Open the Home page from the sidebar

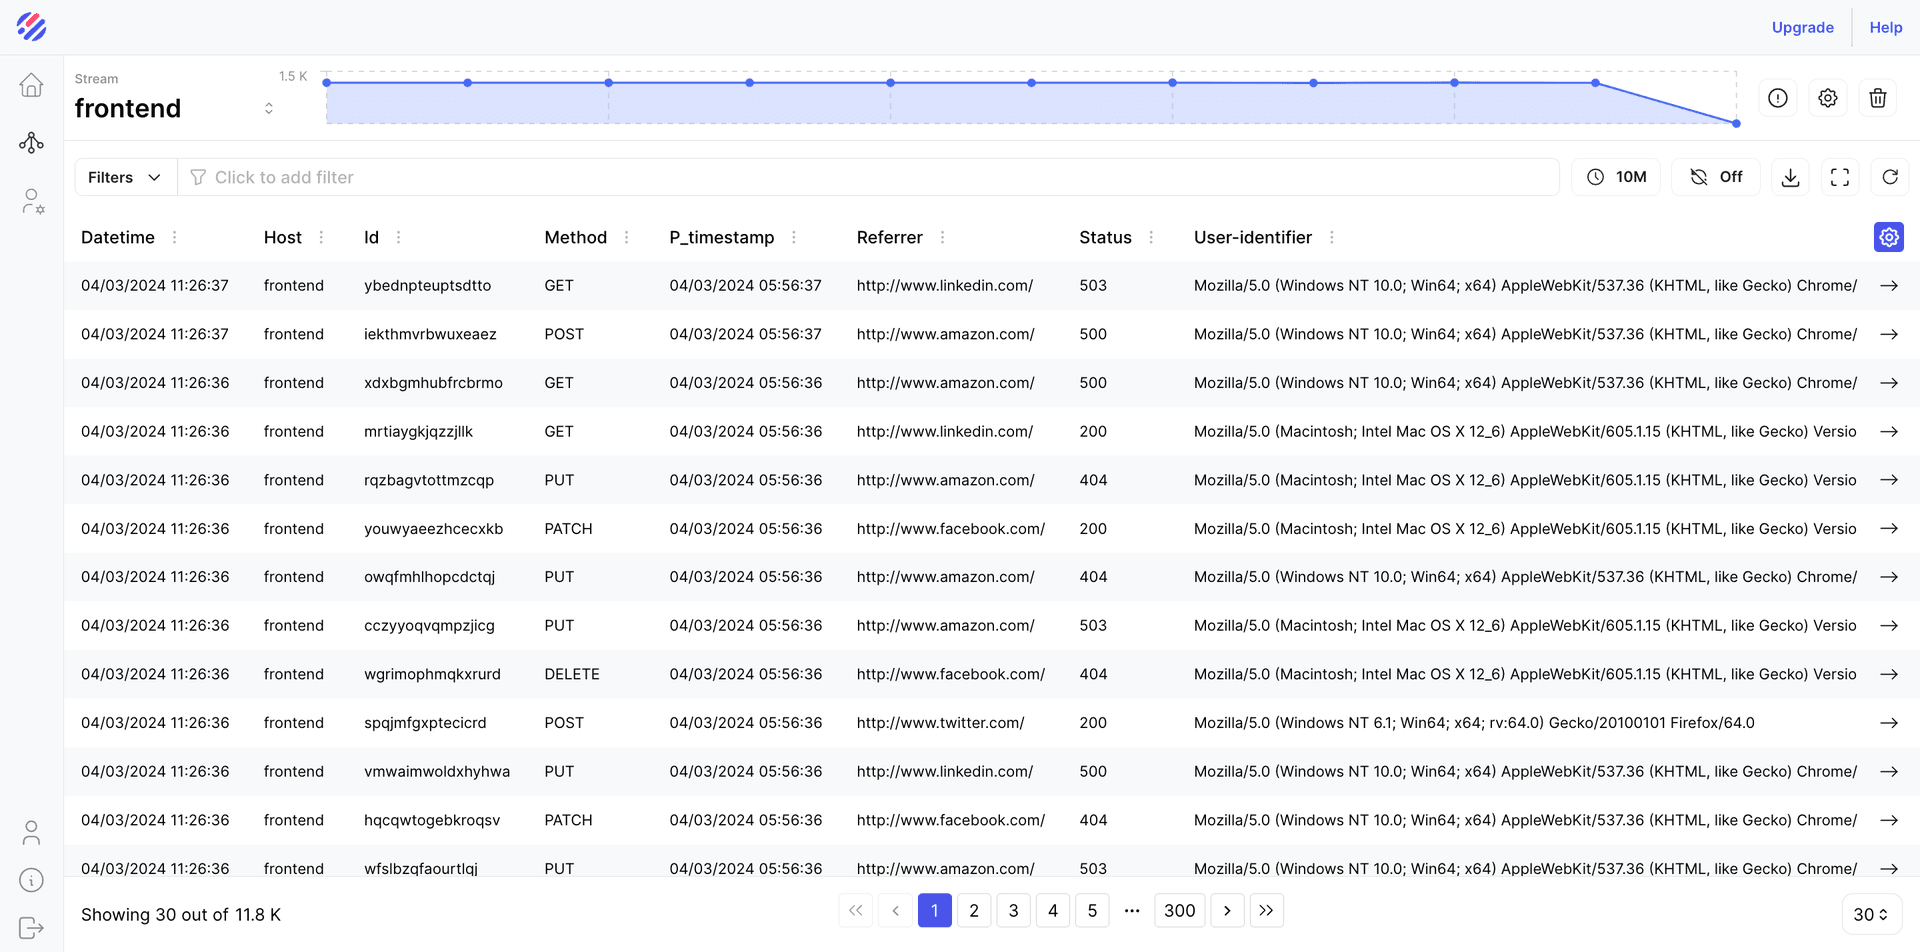pyautogui.click(x=31, y=85)
